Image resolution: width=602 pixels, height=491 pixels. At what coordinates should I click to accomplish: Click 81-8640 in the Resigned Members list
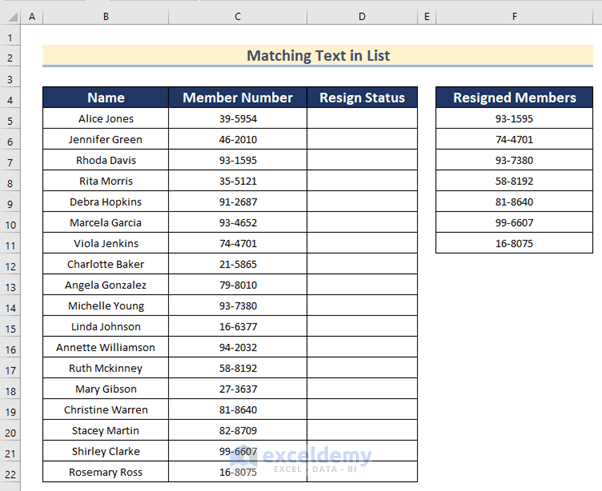pos(514,202)
